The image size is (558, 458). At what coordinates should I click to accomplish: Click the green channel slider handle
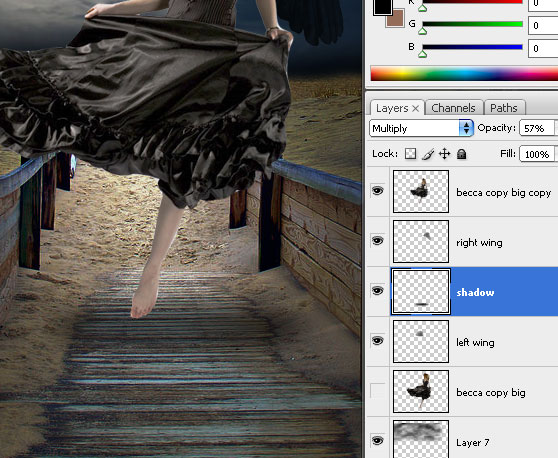click(422, 31)
